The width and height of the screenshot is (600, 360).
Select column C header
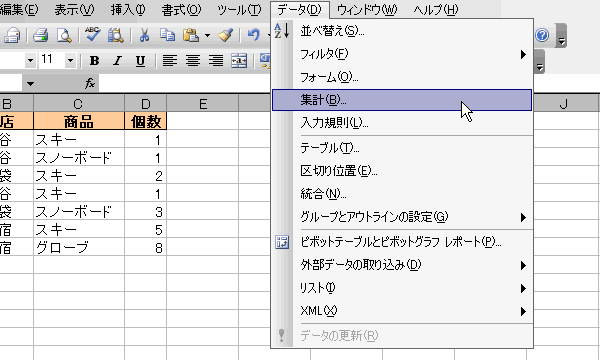point(79,103)
